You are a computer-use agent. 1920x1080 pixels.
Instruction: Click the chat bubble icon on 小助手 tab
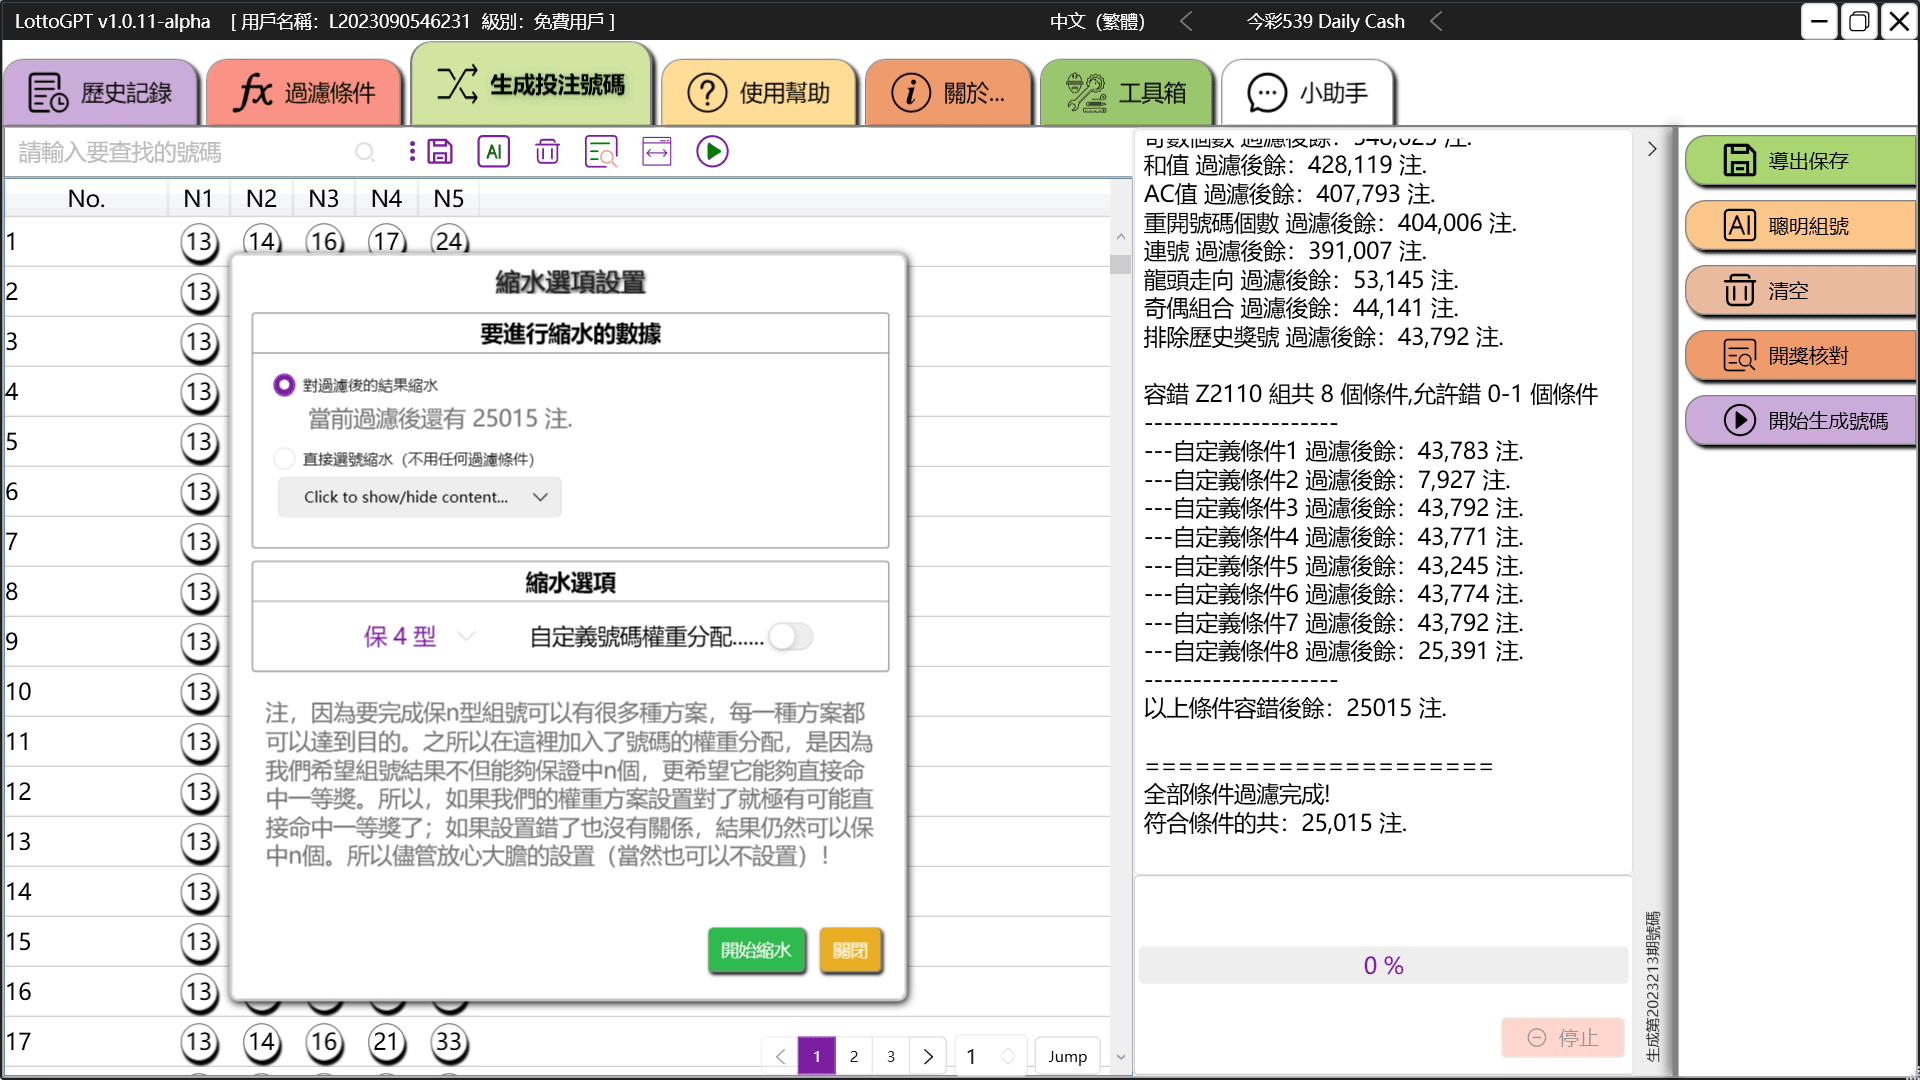1267,93
